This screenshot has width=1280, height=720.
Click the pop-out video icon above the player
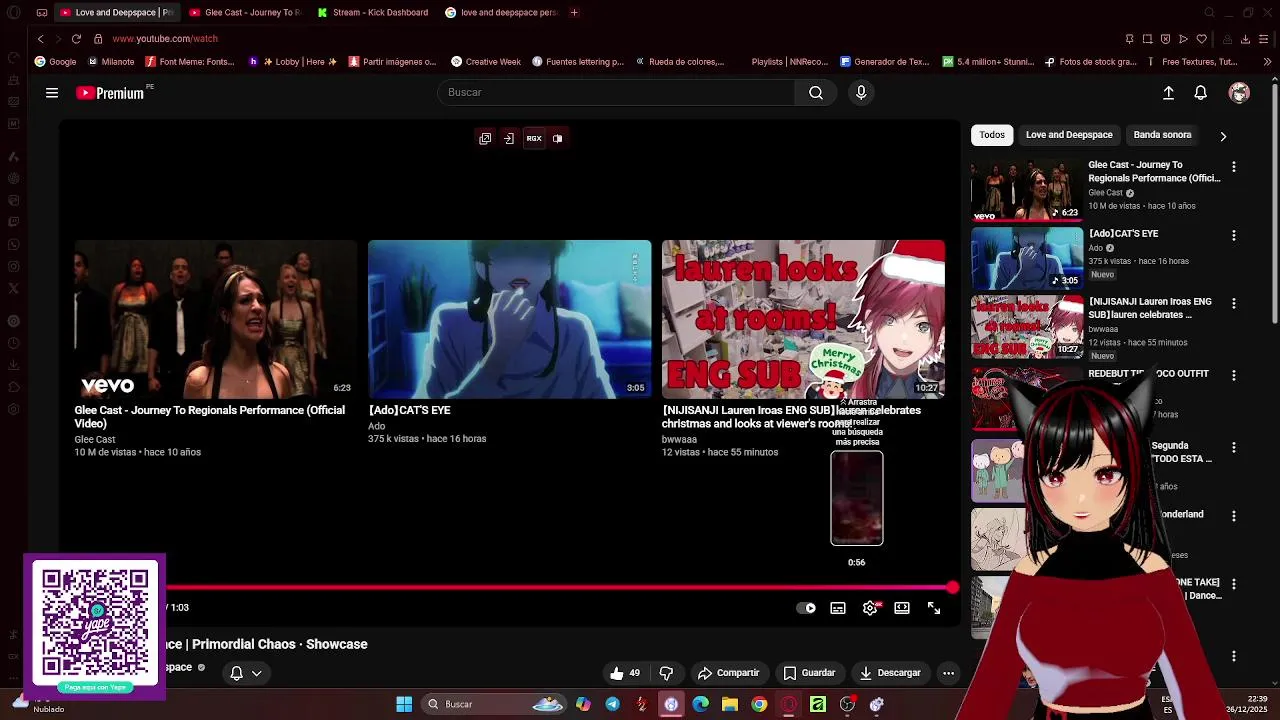click(485, 139)
